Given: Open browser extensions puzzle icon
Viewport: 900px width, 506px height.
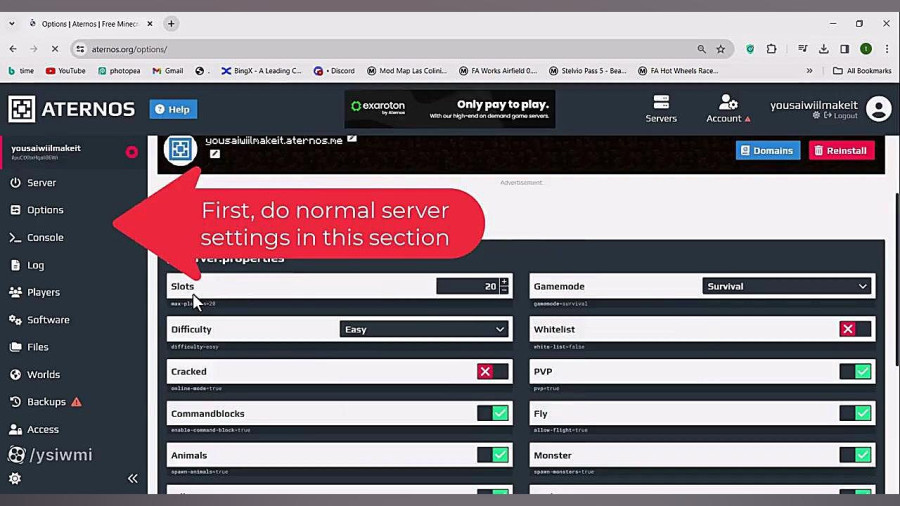Looking at the screenshot, I should tap(771, 49).
